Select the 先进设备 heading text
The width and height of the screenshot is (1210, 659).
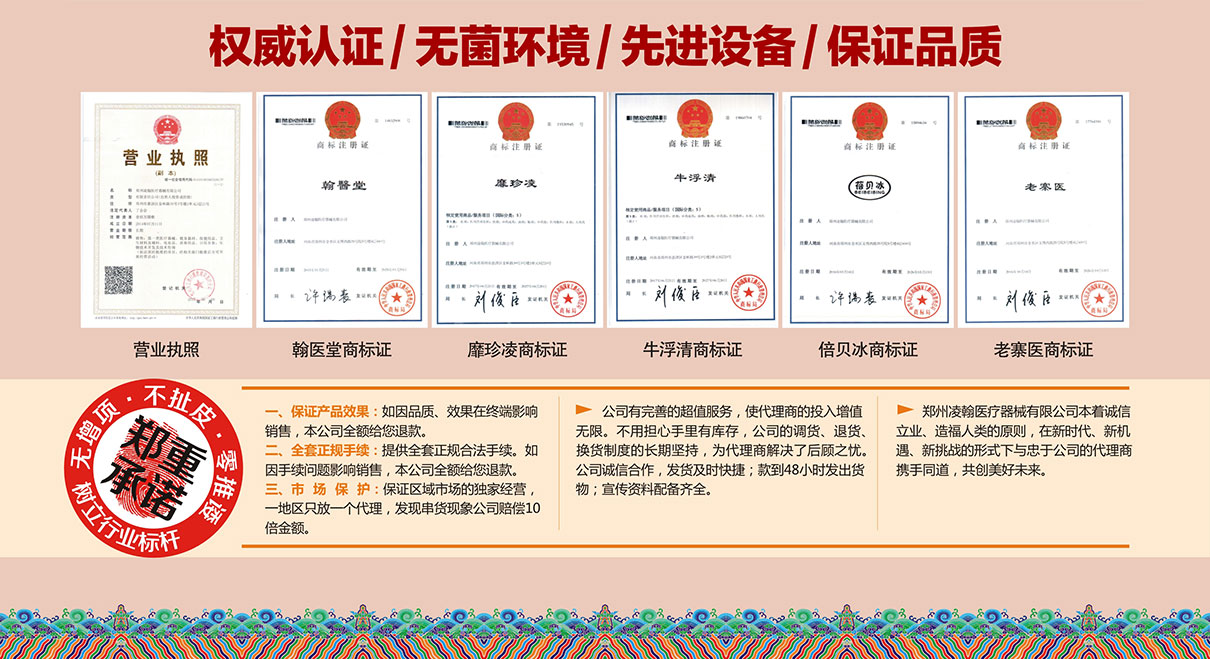[x=706, y=47]
